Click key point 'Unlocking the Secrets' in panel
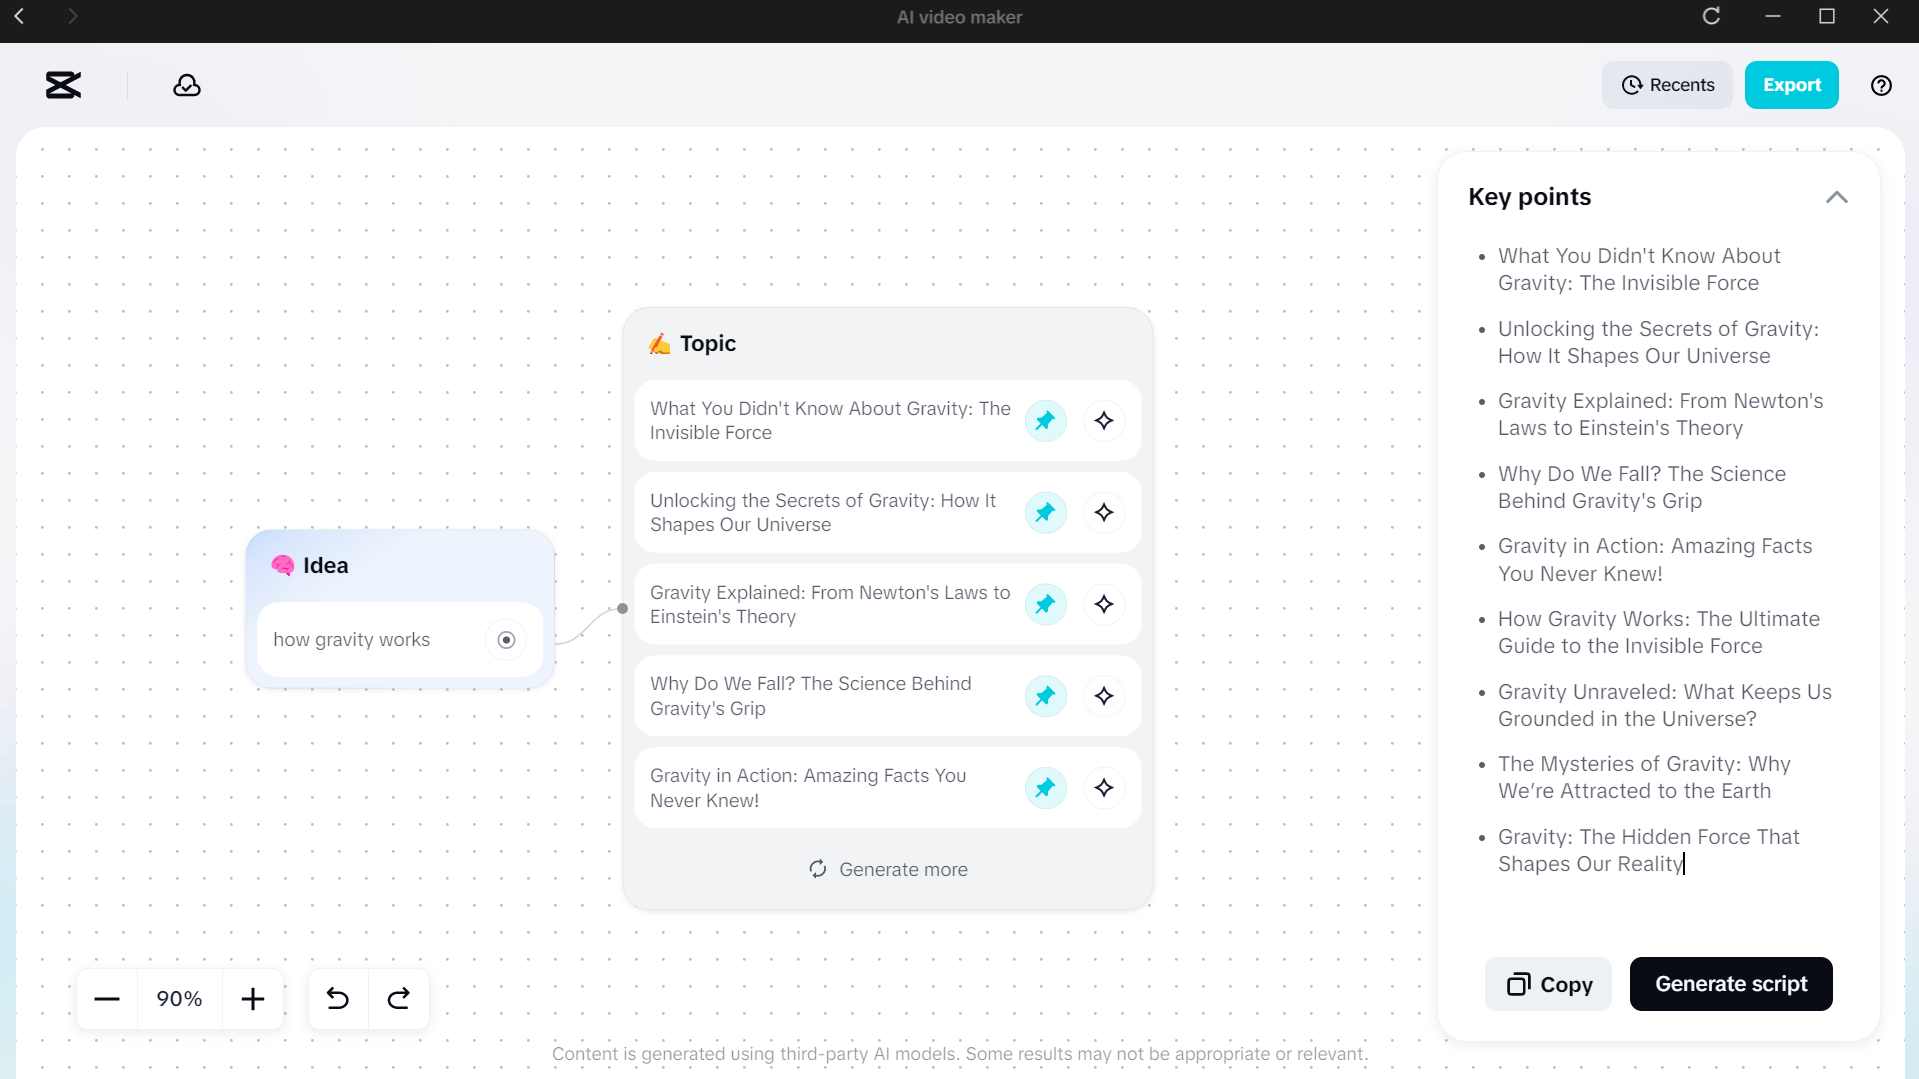 coord(1658,342)
